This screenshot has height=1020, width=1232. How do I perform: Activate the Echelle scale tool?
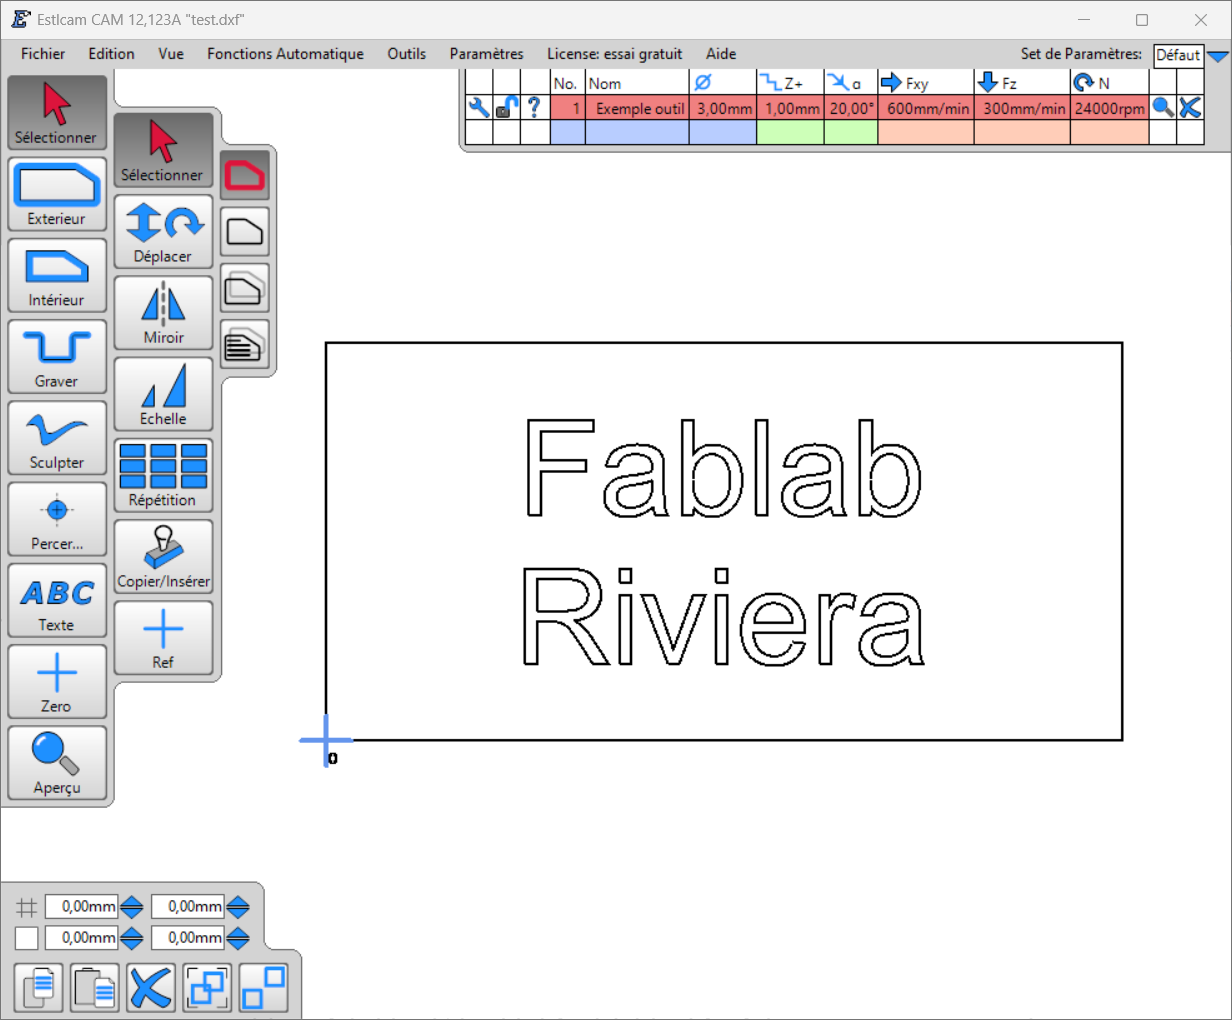pos(163,394)
